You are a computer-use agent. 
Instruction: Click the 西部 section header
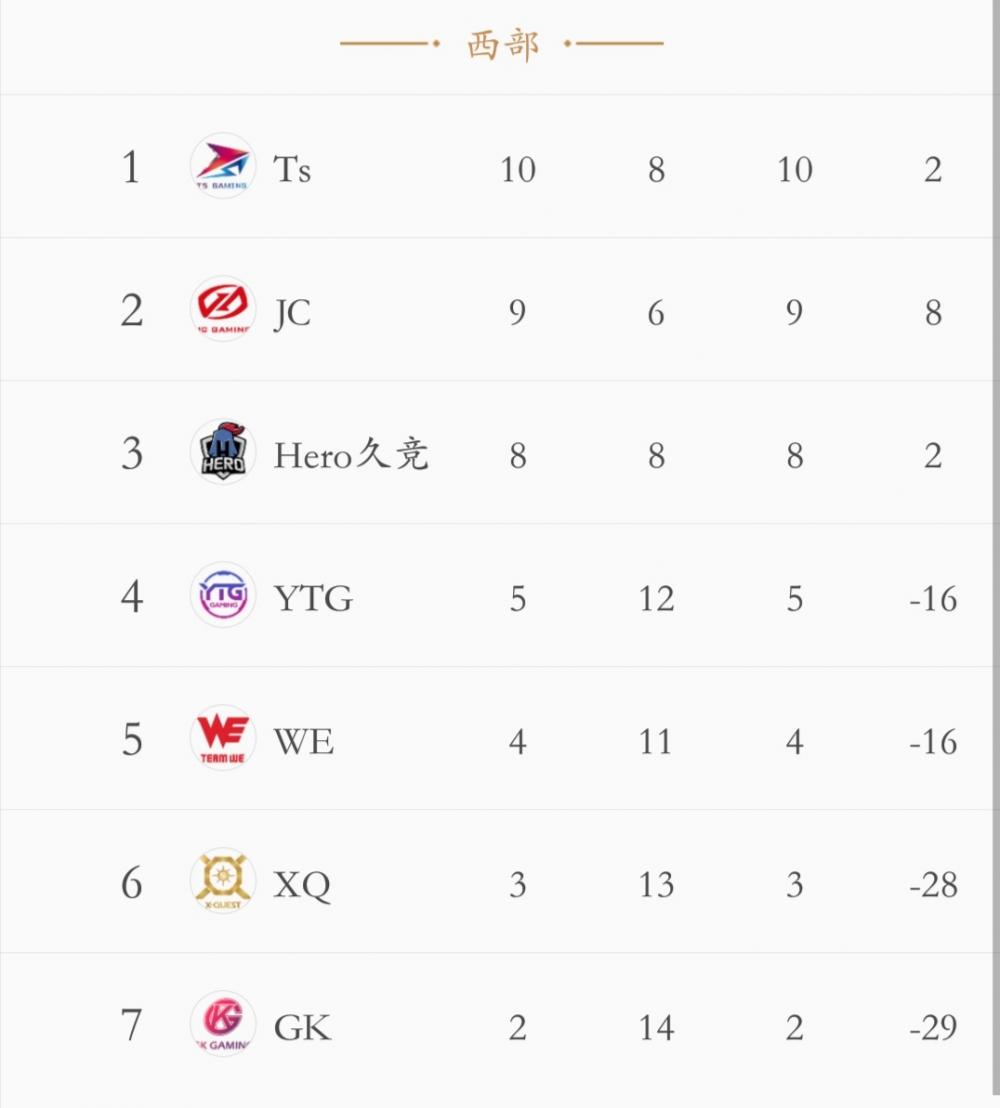502,45
